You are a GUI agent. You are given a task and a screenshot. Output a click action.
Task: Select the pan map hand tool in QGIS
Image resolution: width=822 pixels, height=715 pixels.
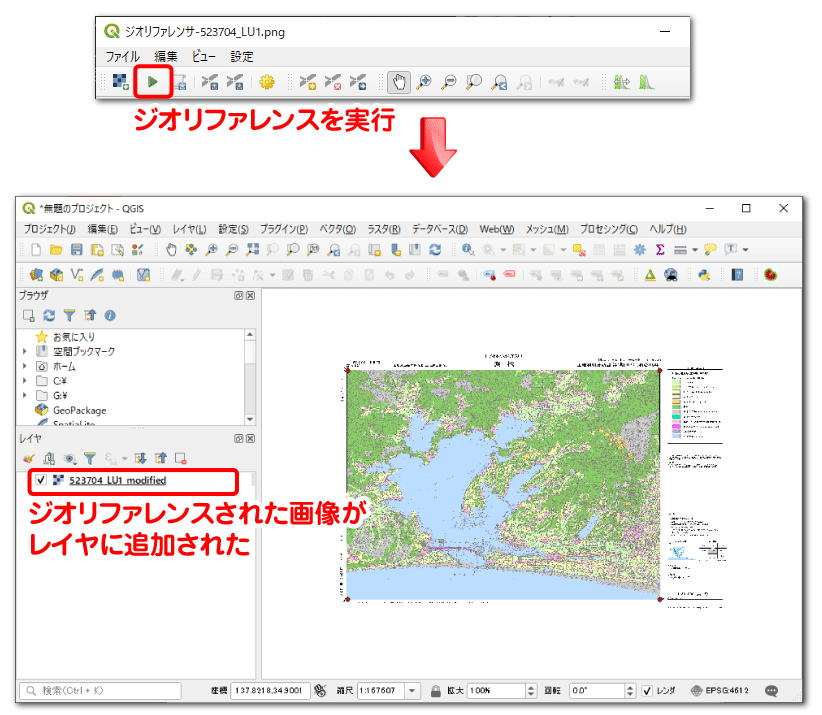[x=171, y=250]
